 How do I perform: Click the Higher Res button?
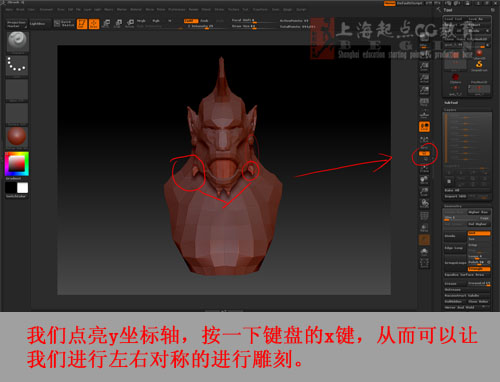click(x=478, y=212)
